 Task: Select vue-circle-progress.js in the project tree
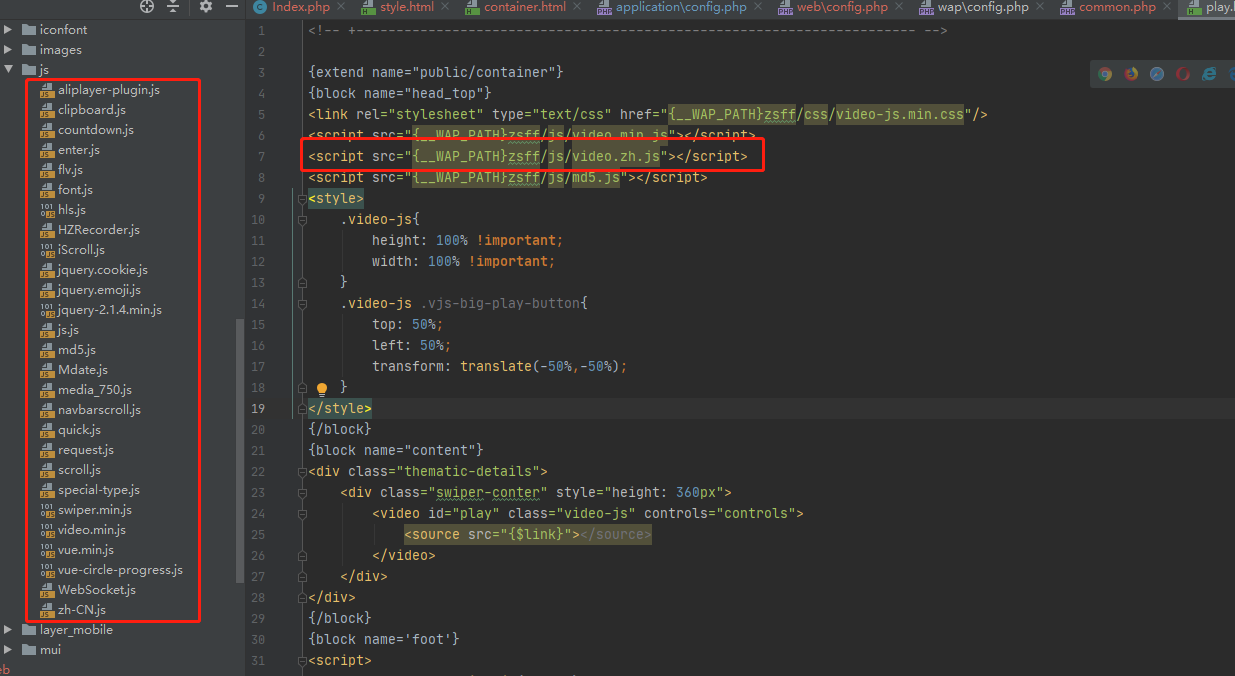[120, 570]
